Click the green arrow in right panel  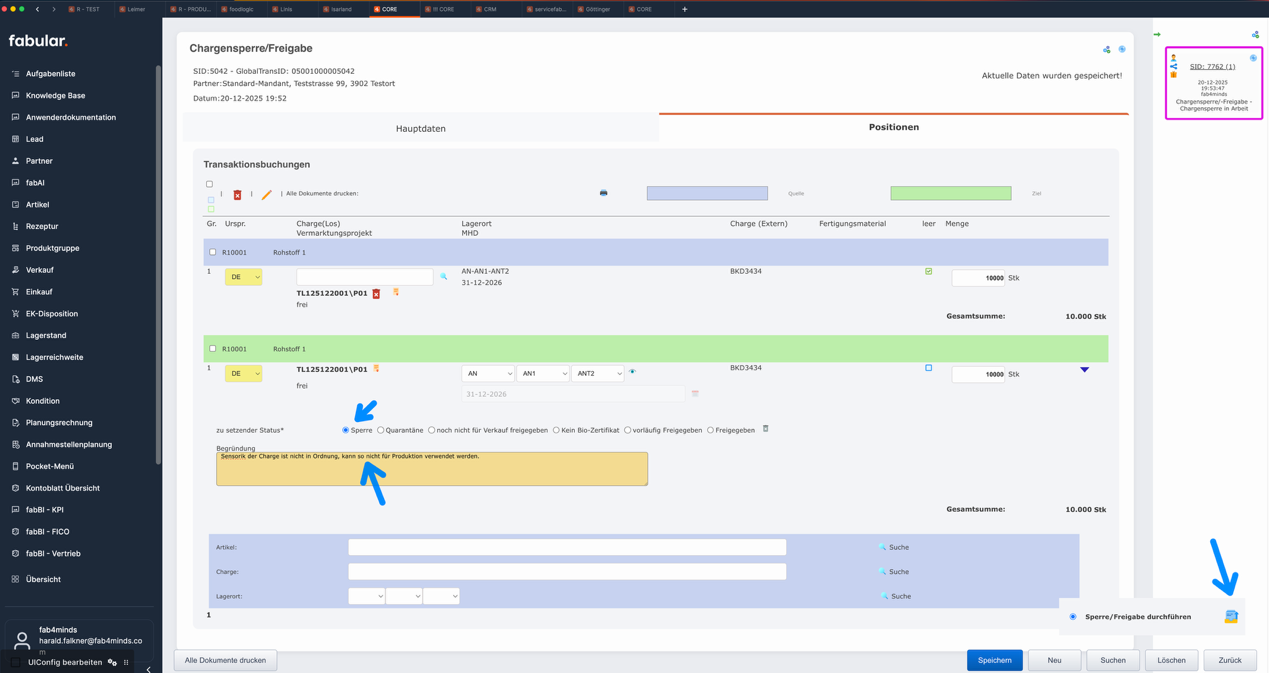click(1157, 35)
